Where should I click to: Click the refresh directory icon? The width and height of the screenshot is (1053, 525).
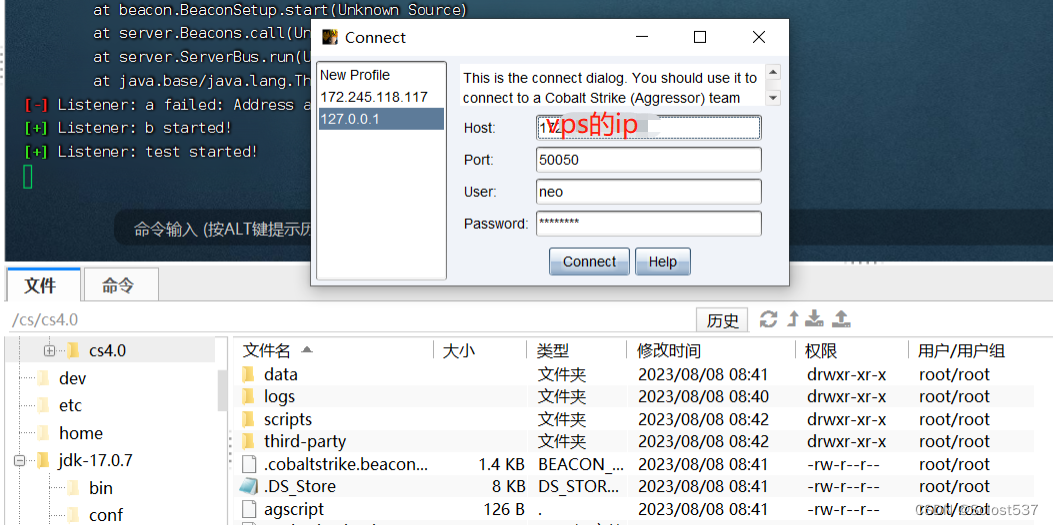[768, 319]
